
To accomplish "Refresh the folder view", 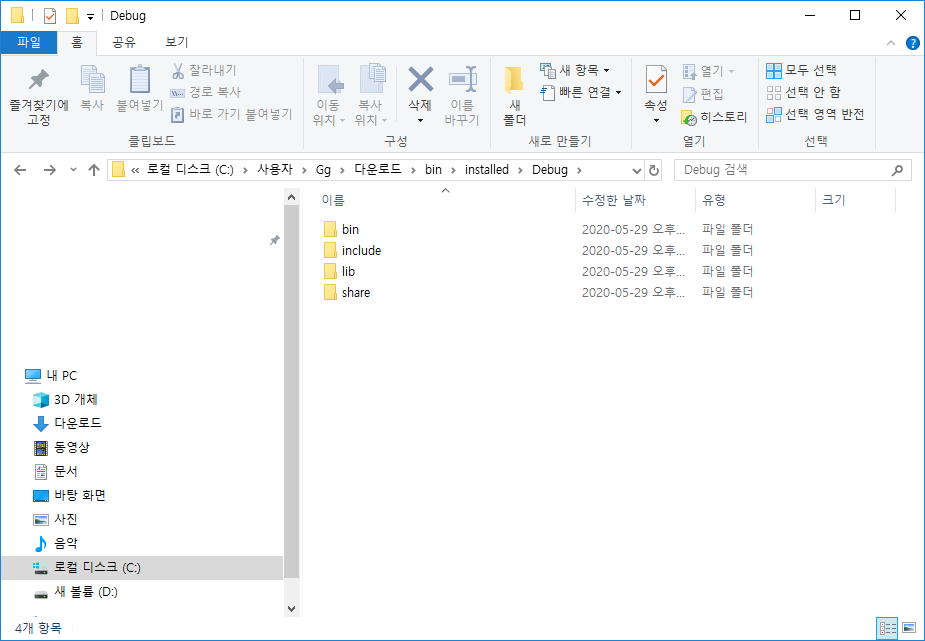I will pos(654,170).
